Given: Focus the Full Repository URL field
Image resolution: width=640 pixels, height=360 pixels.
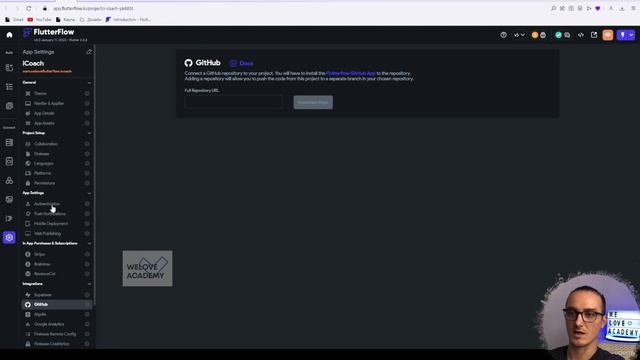Looking at the screenshot, I should [233, 102].
